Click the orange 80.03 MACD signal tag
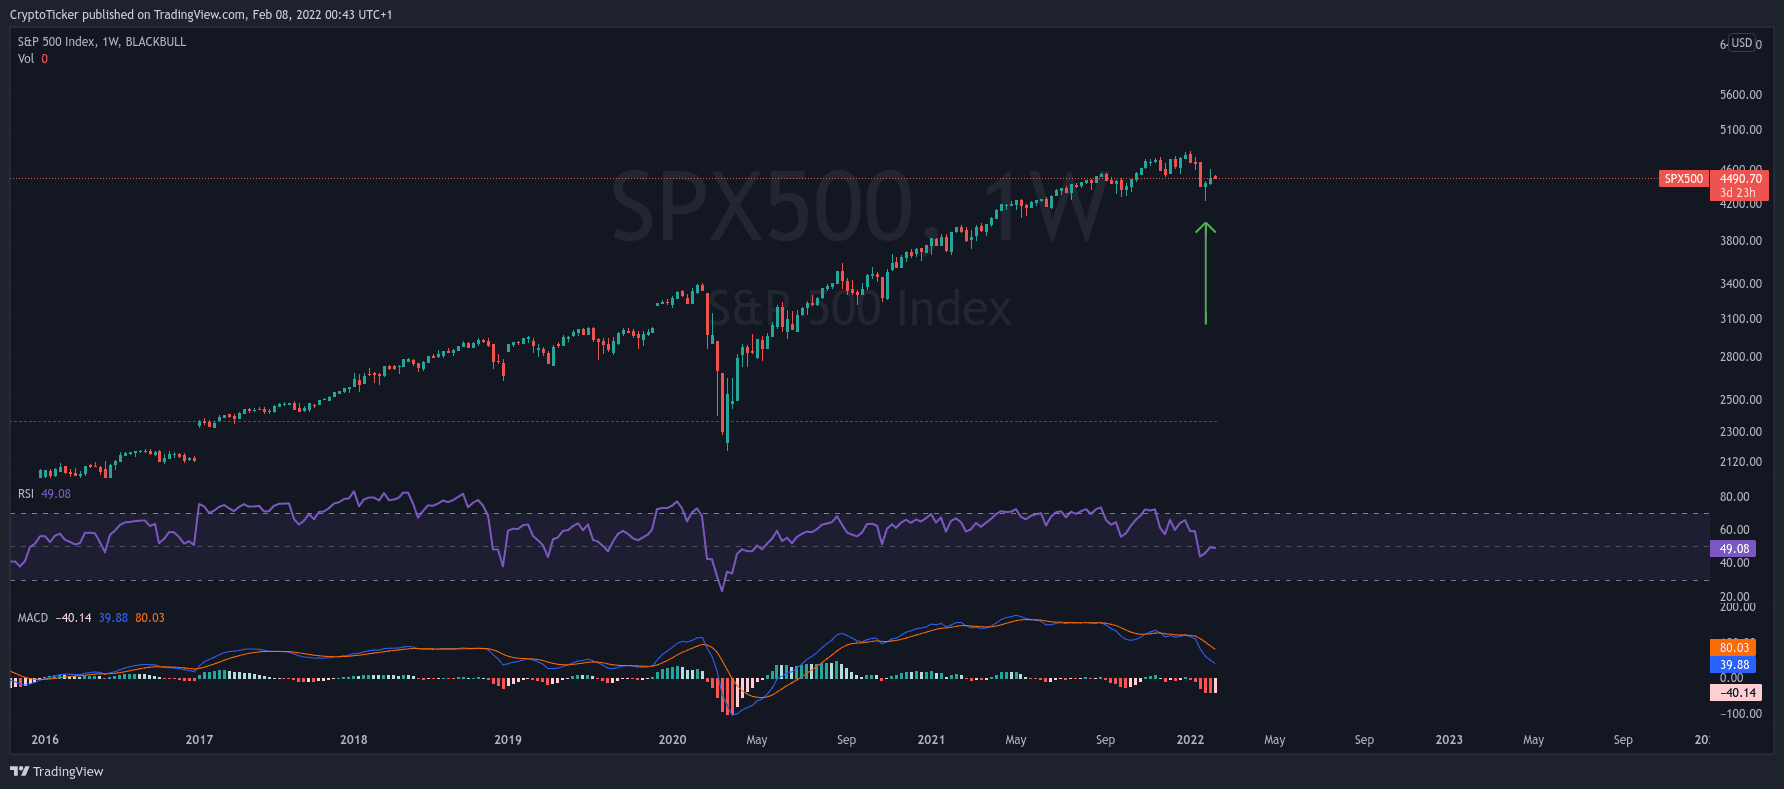The image size is (1784, 789). 1733,648
